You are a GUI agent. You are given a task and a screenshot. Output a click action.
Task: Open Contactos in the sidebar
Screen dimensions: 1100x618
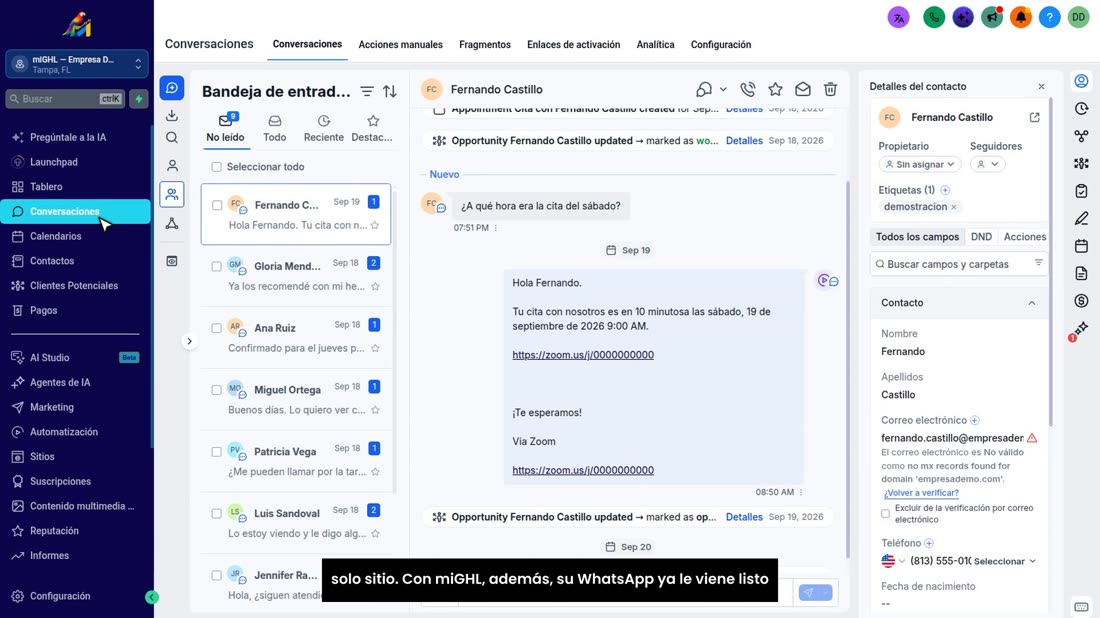(51, 261)
